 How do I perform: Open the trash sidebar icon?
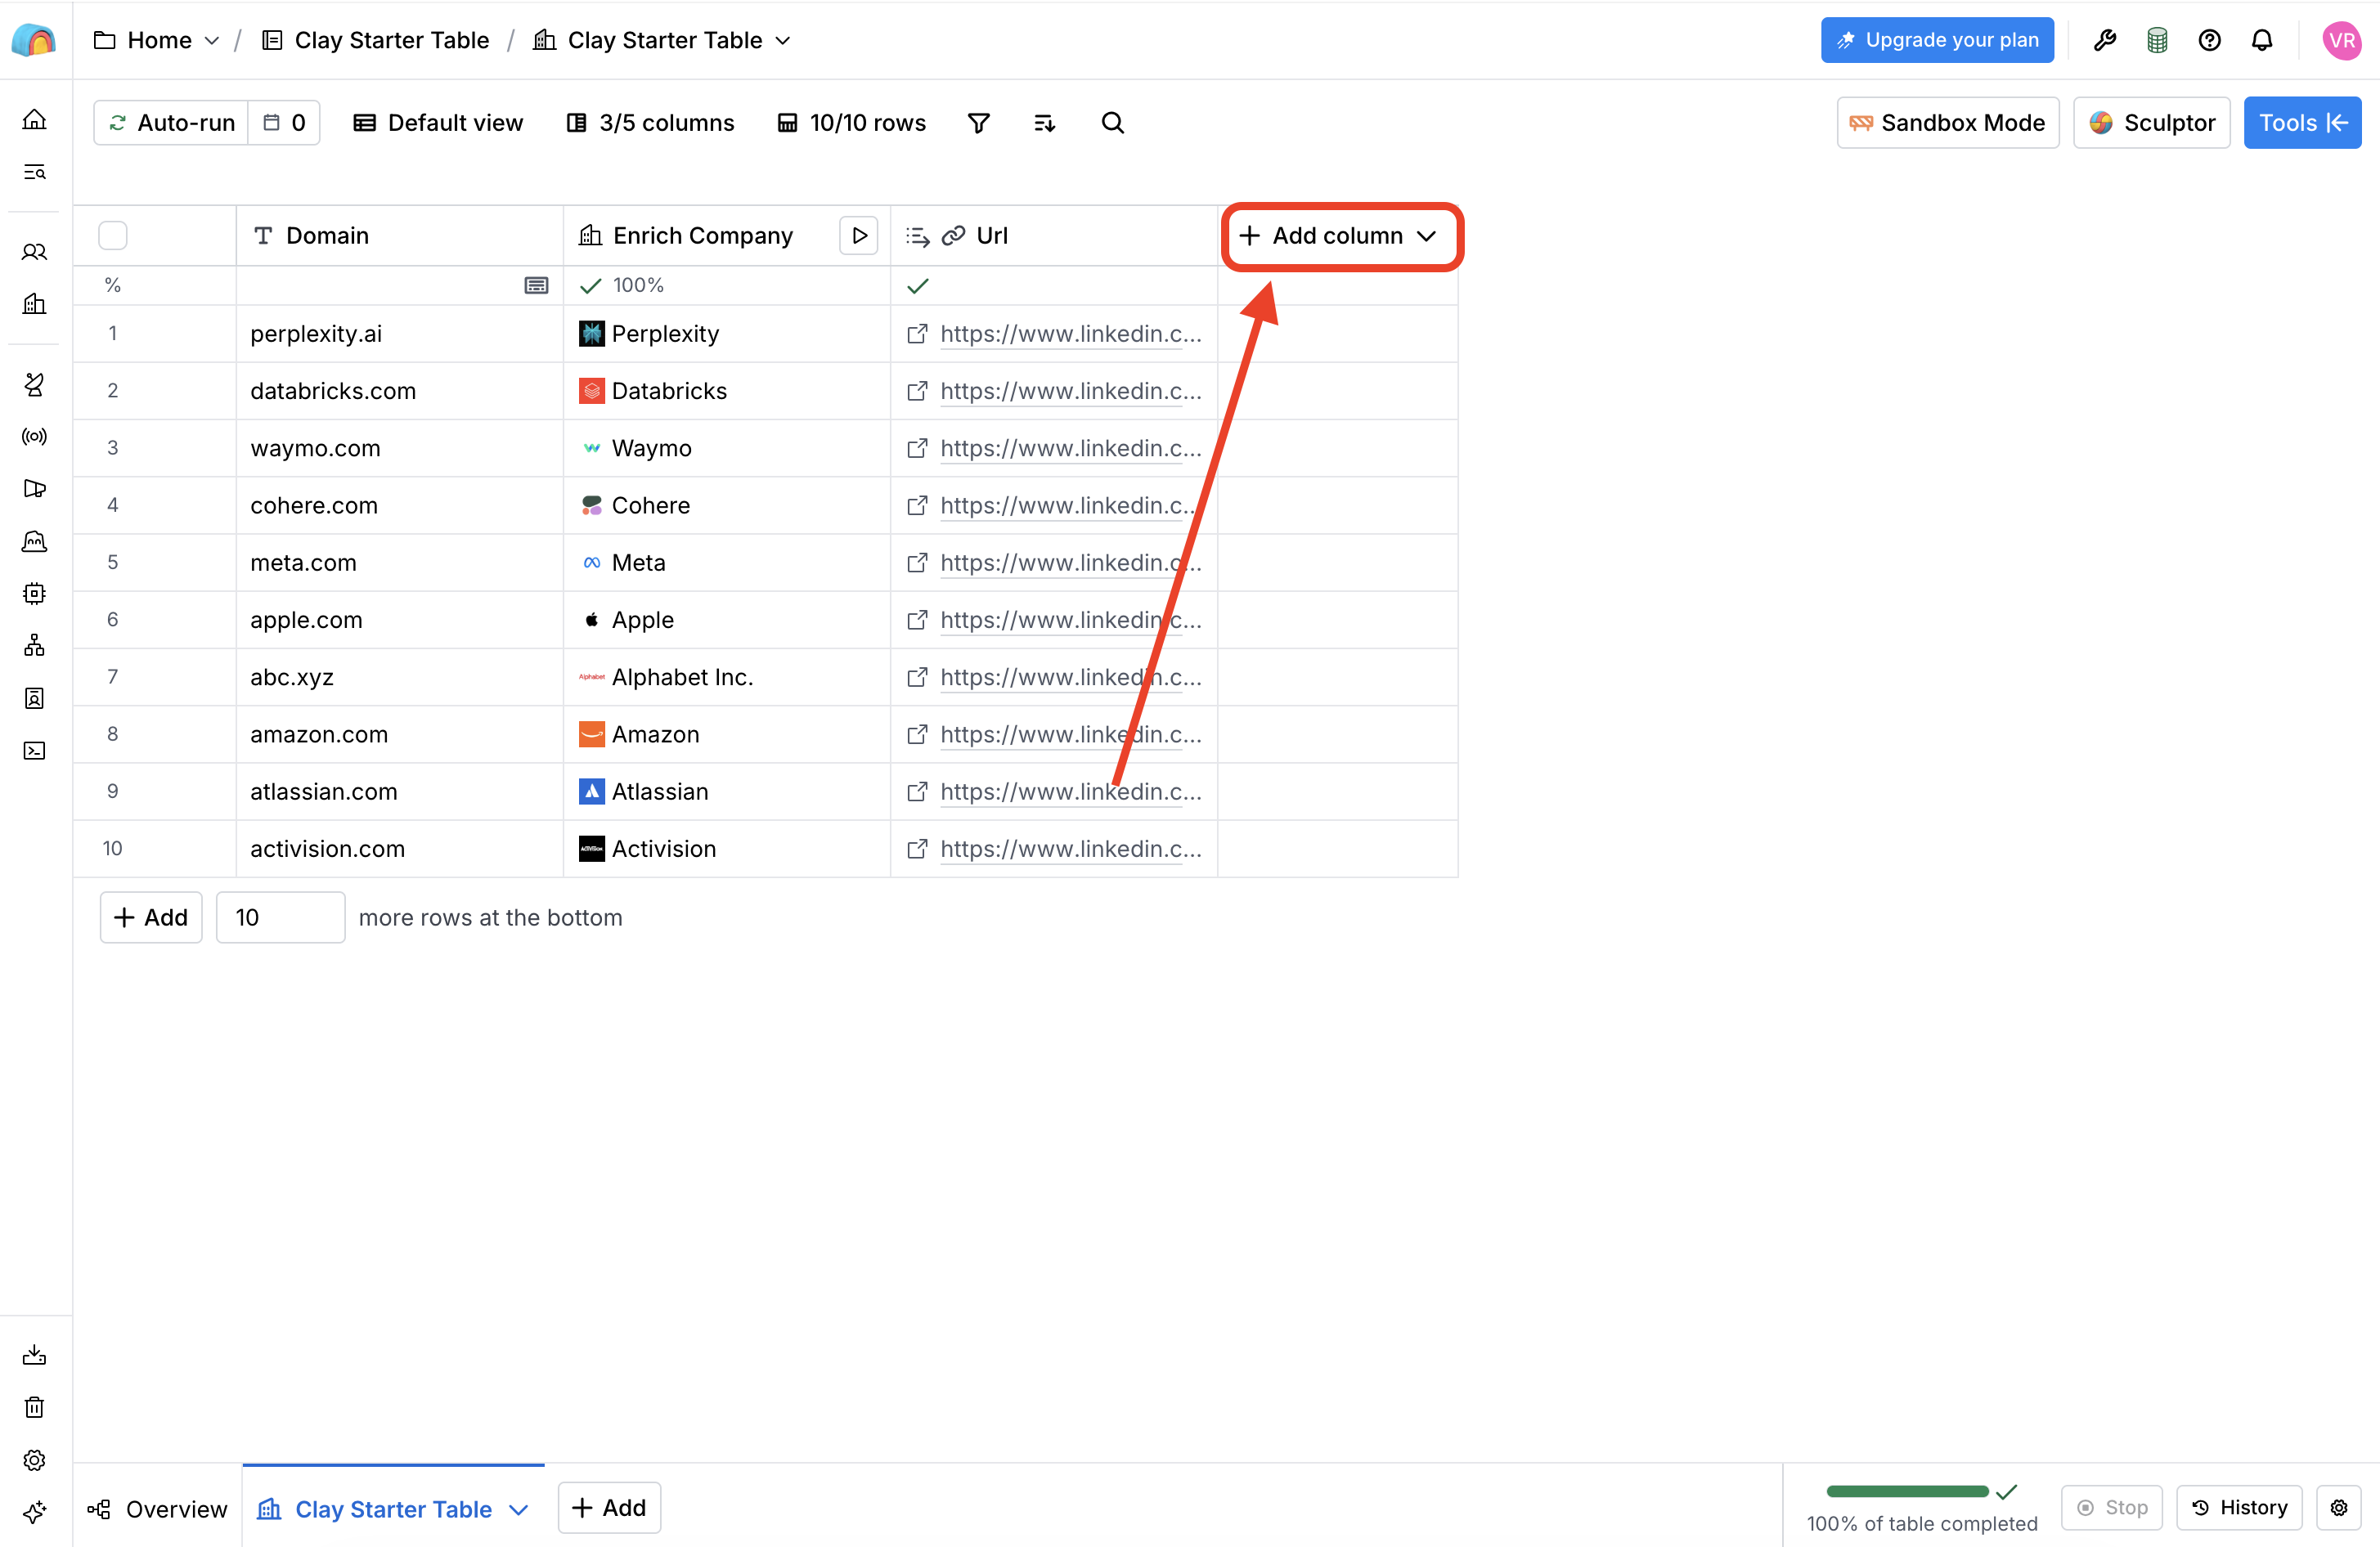coord(34,1408)
